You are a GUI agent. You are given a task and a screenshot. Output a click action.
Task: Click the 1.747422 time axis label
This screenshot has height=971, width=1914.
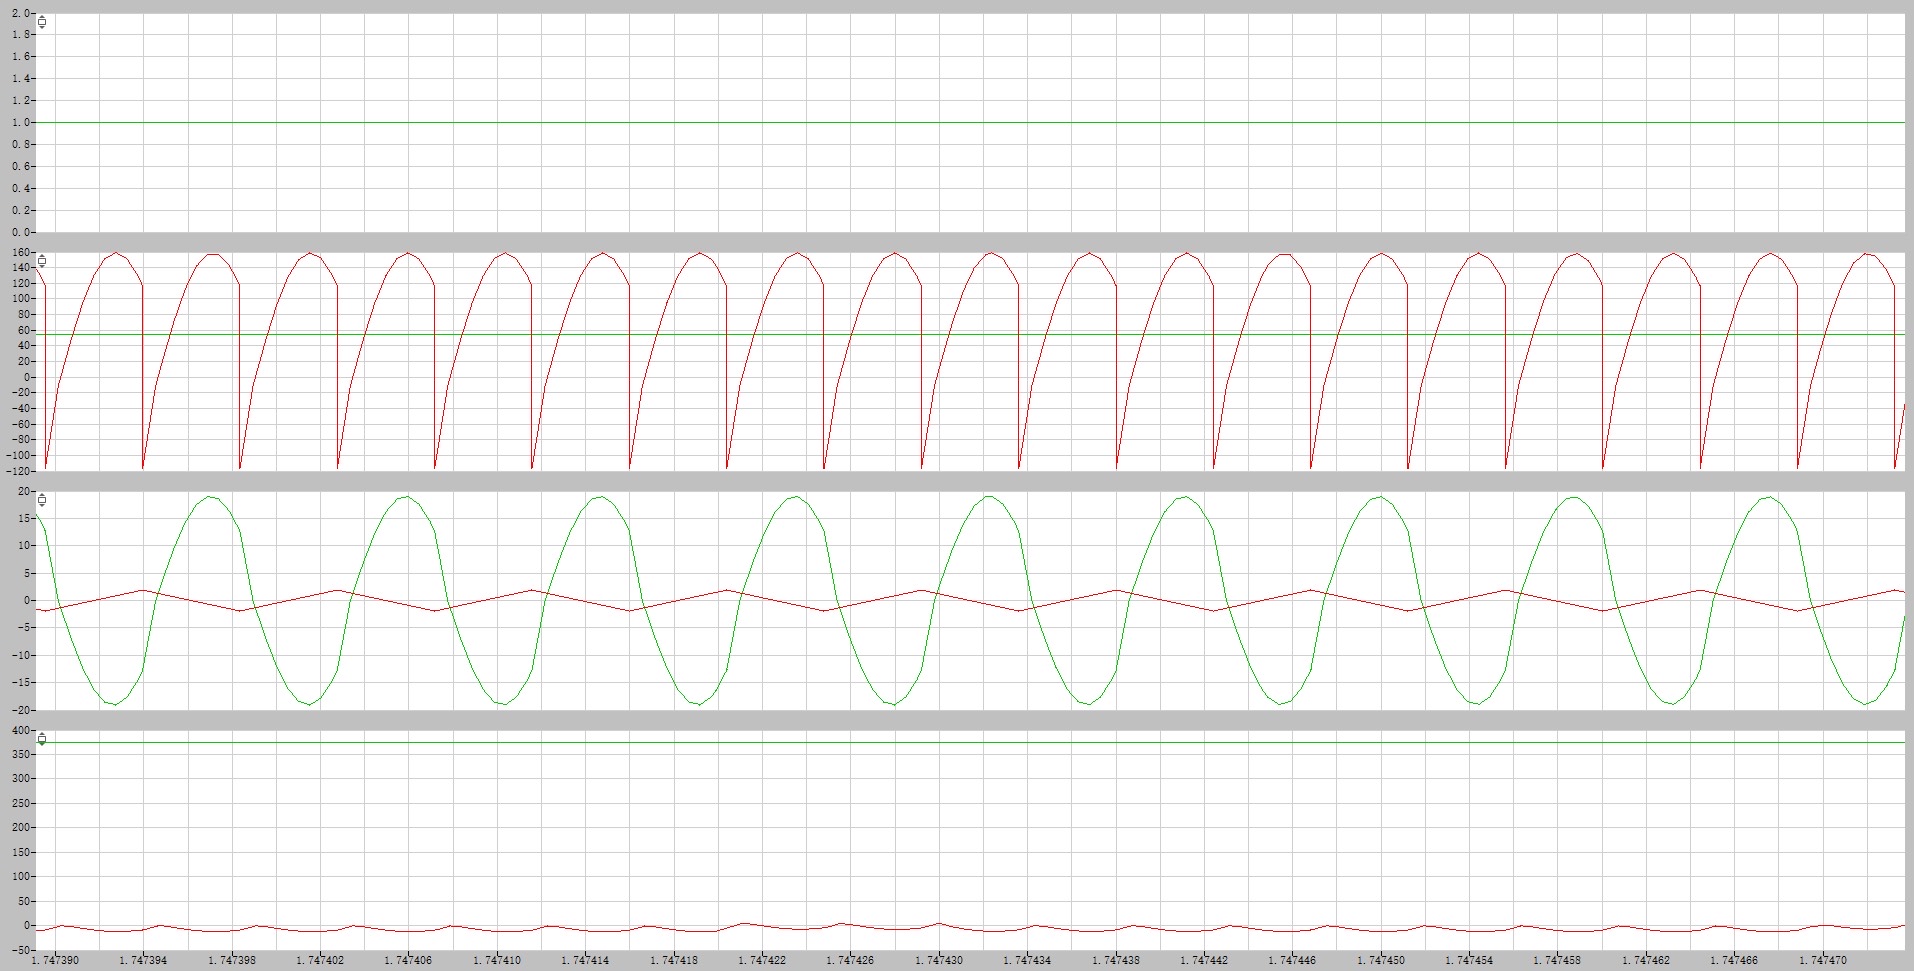762,961
